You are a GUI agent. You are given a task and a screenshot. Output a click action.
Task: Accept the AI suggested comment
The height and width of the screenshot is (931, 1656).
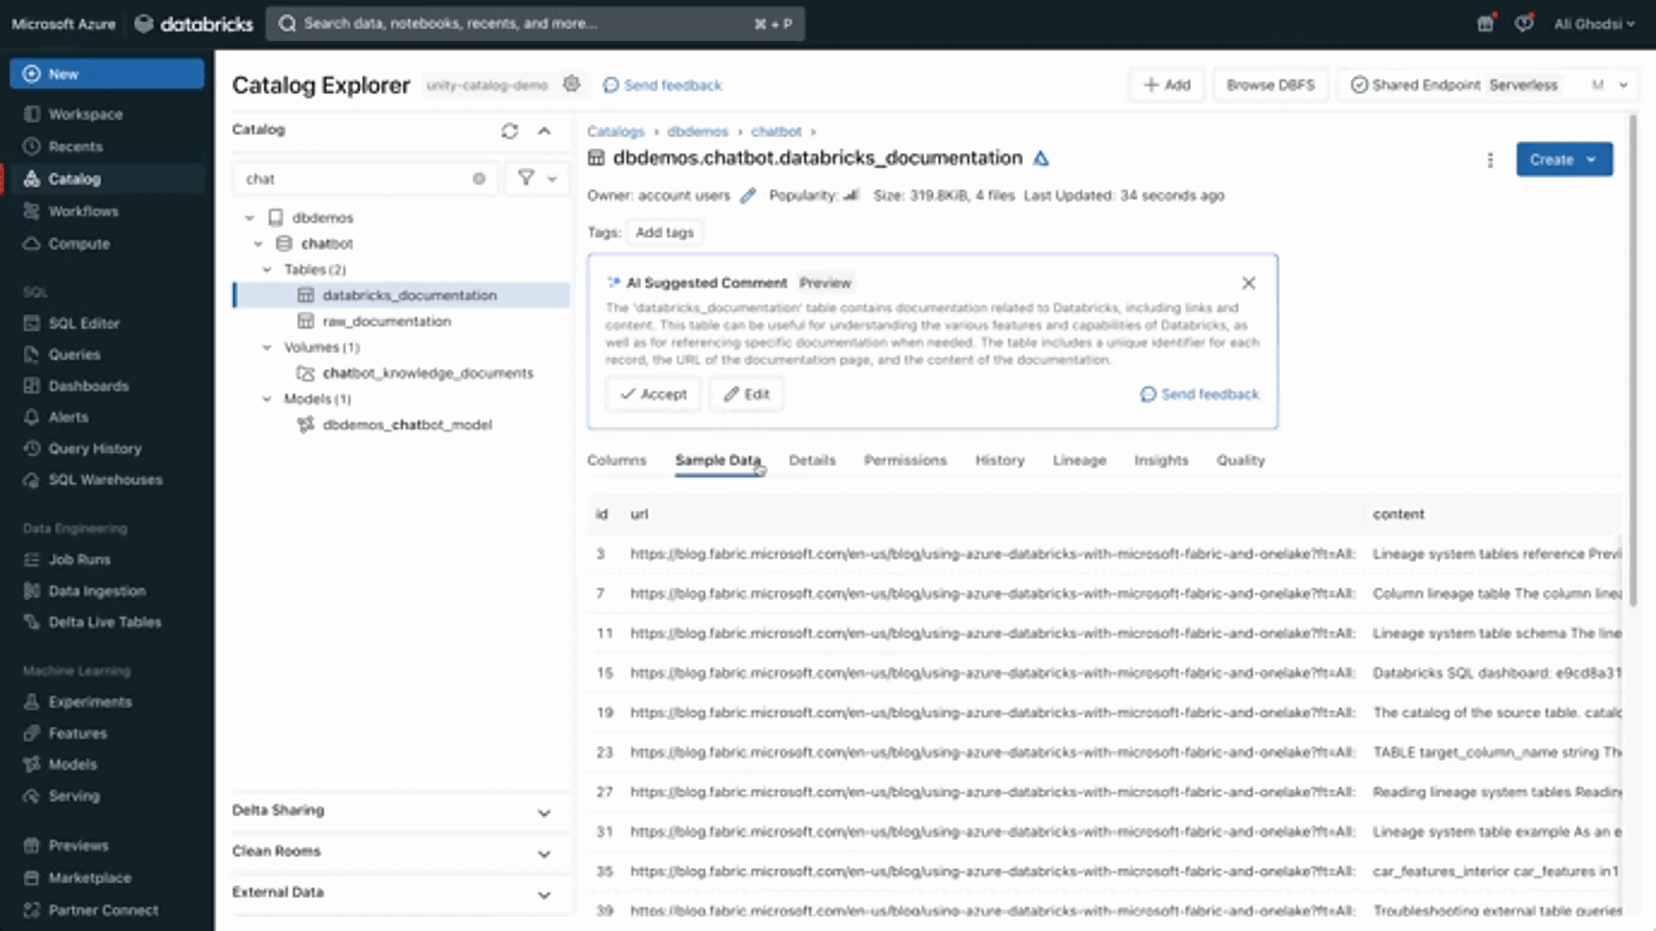pos(653,394)
